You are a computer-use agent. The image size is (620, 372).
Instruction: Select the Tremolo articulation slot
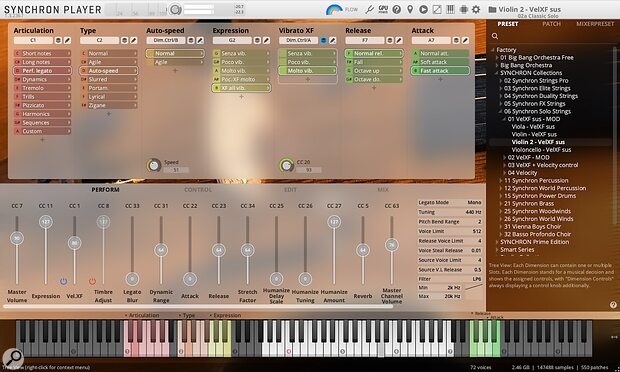click(42, 88)
